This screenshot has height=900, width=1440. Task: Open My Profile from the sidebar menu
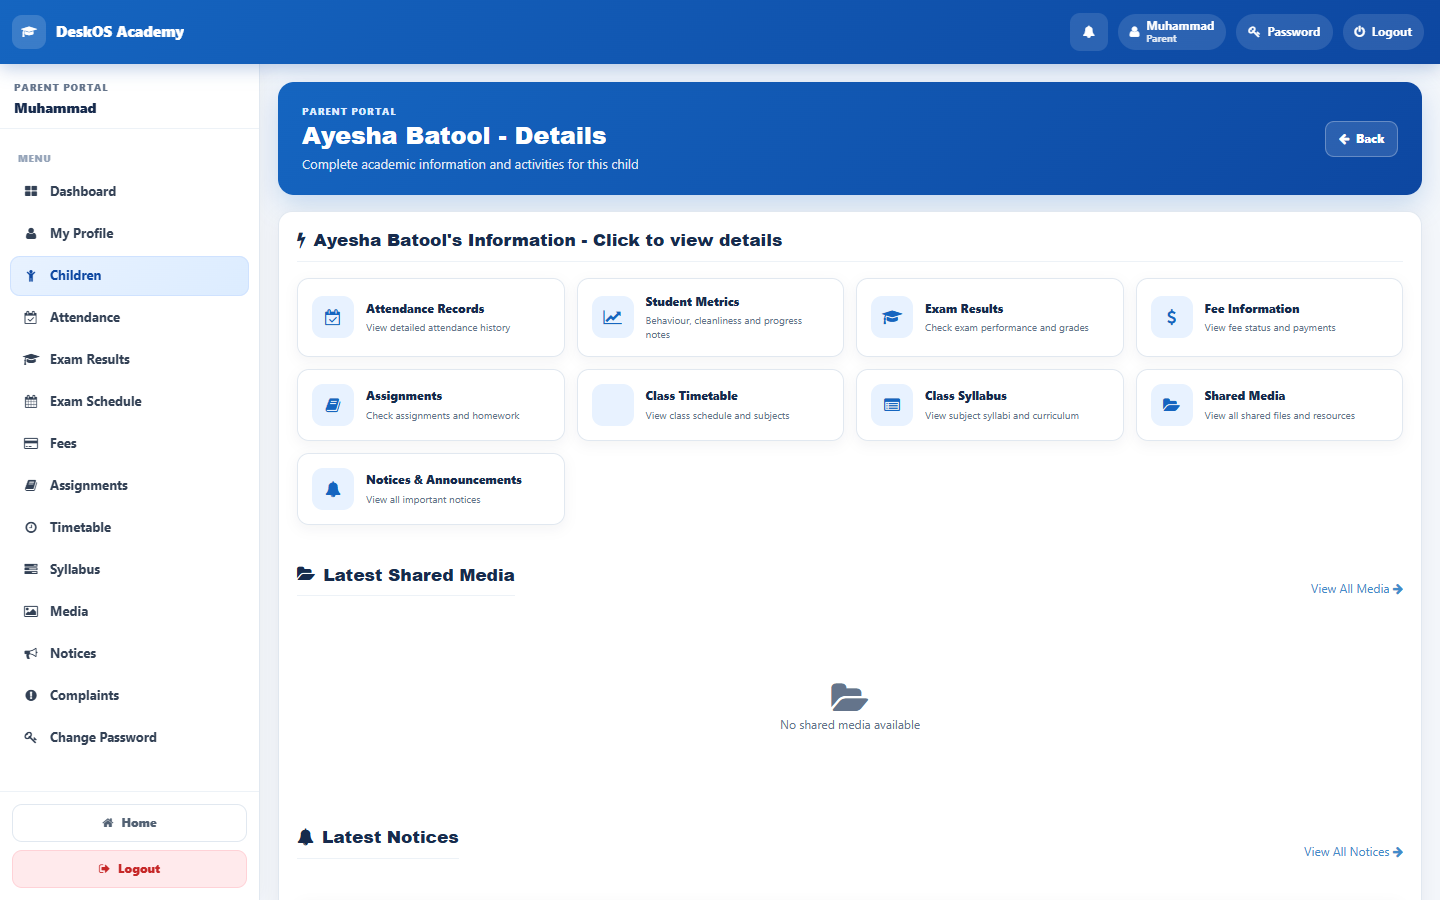[129, 233]
